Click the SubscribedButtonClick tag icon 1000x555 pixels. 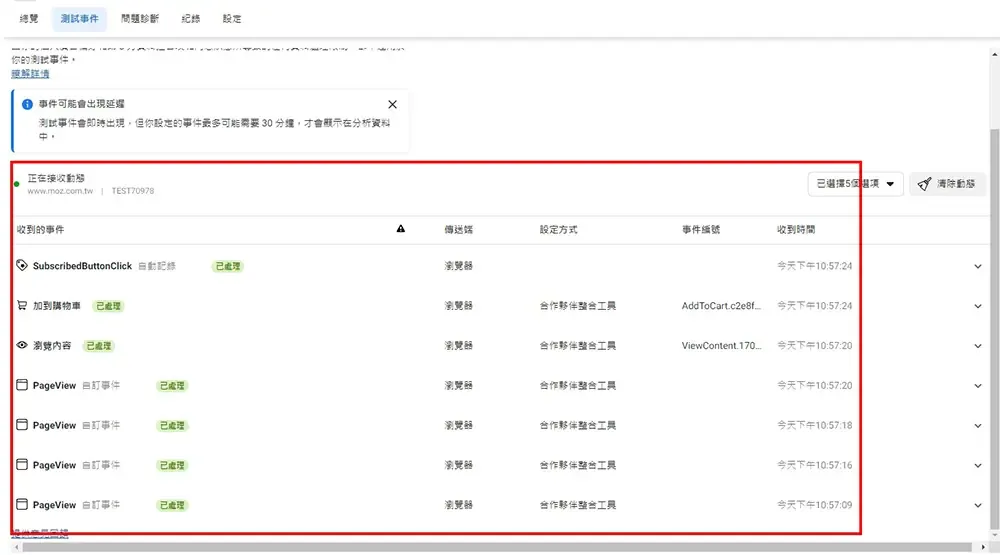pos(22,265)
